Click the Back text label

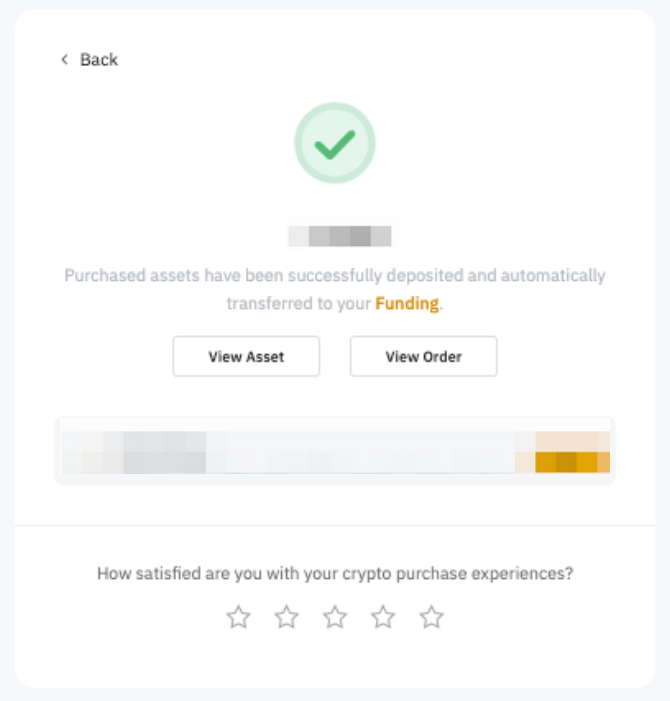click(99, 60)
